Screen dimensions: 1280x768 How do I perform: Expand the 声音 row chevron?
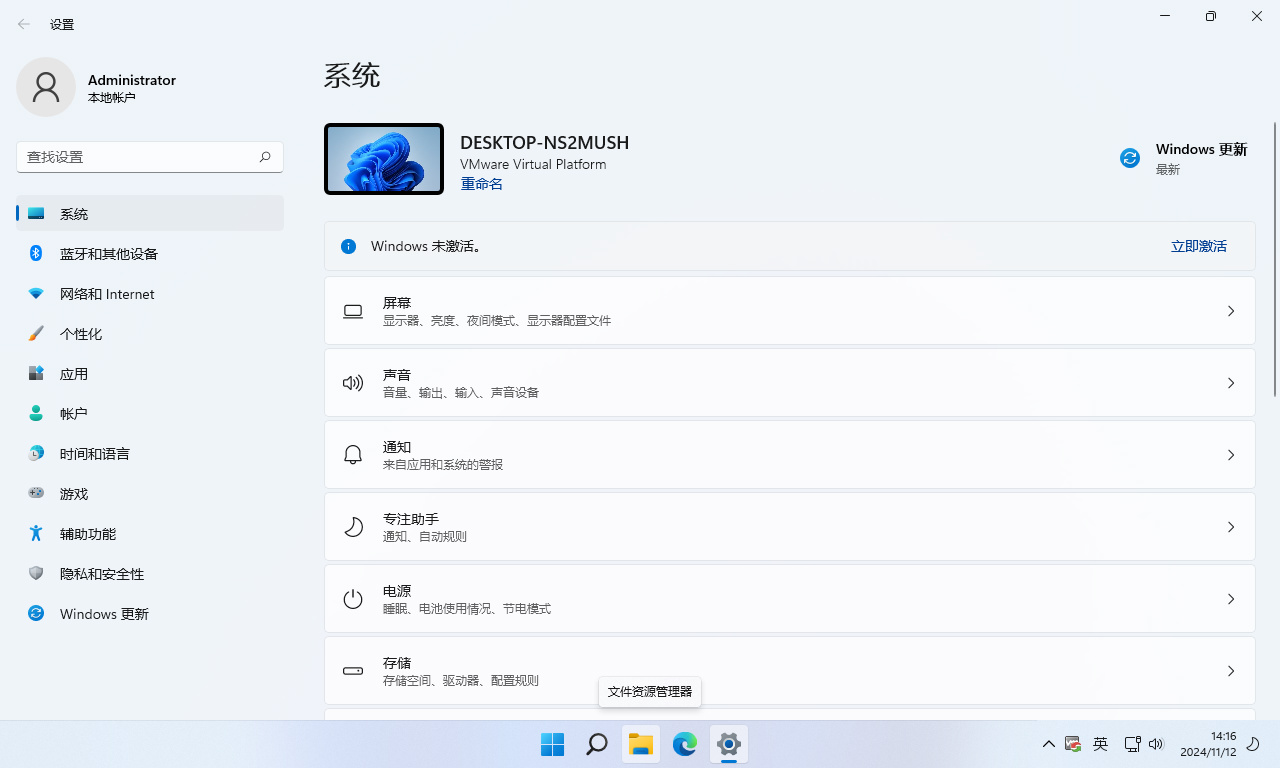click(x=1231, y=383)
